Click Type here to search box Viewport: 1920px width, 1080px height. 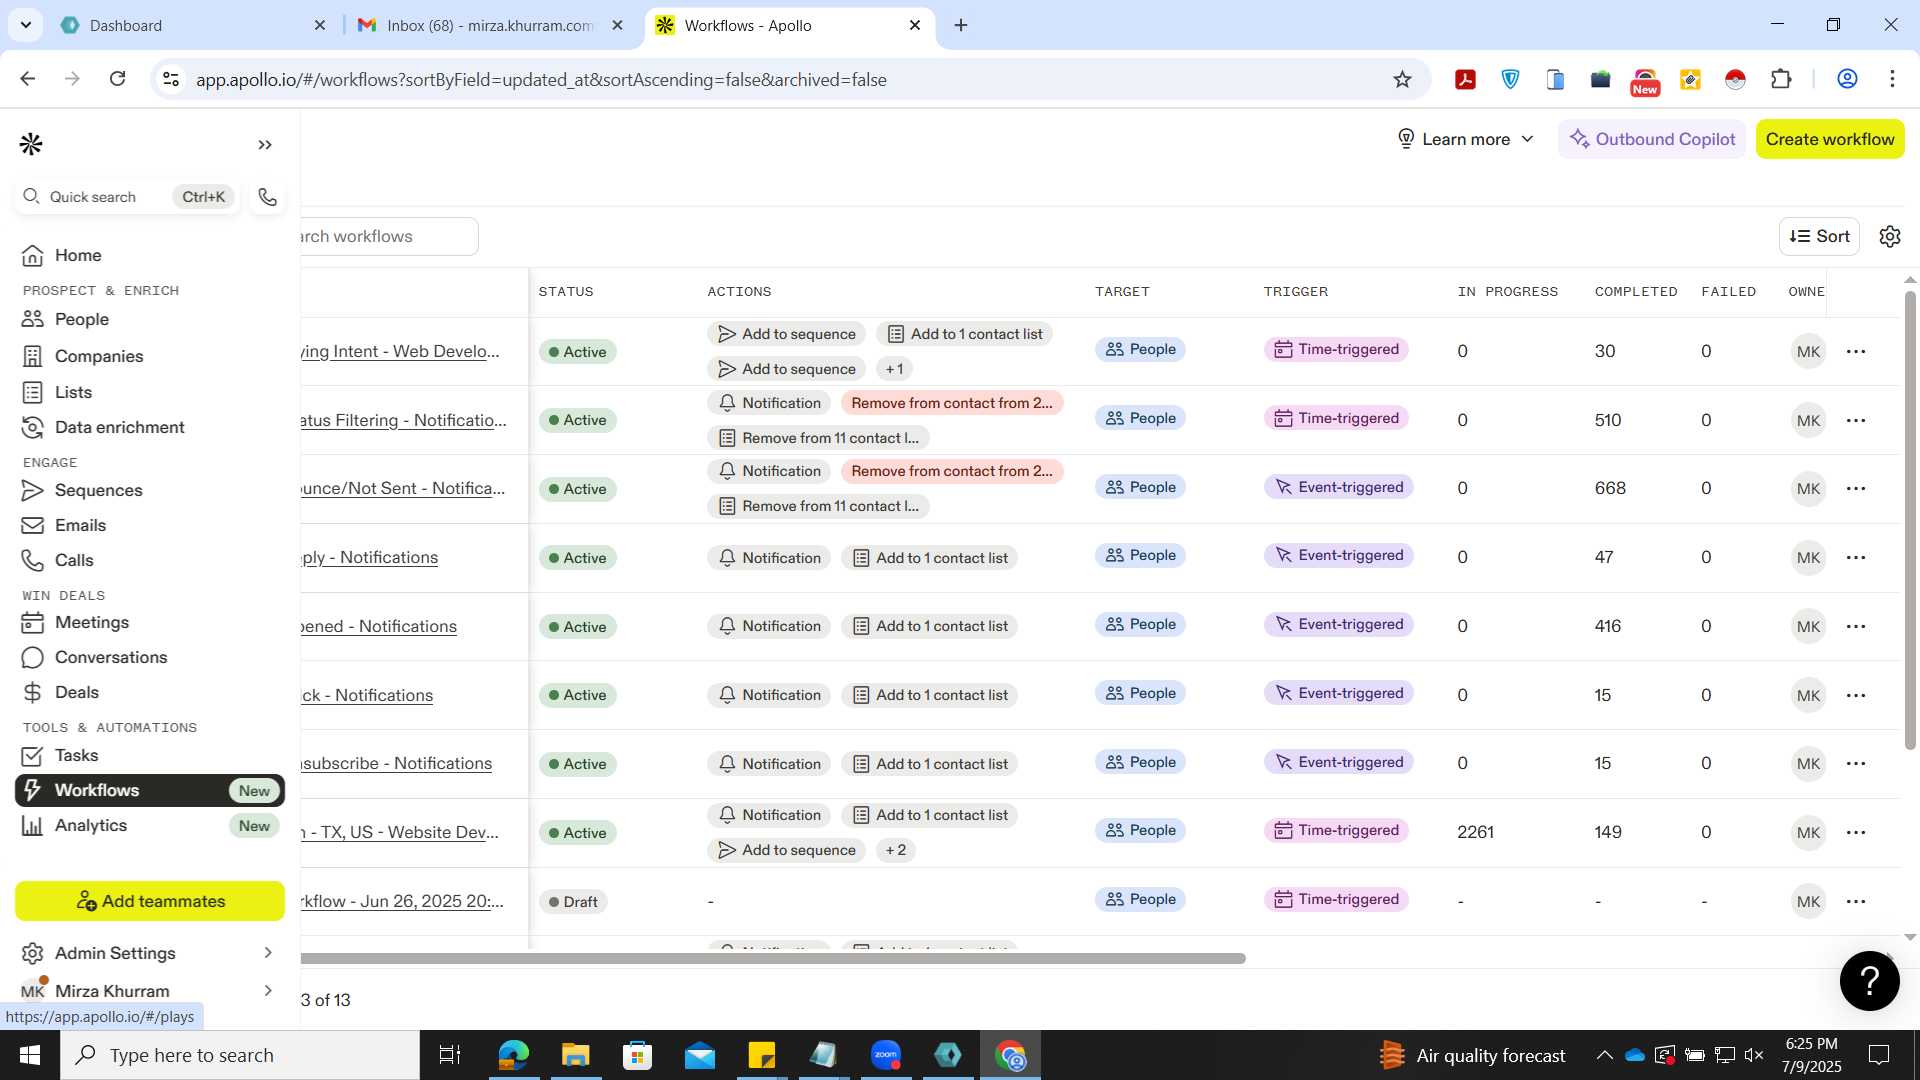240,1055
